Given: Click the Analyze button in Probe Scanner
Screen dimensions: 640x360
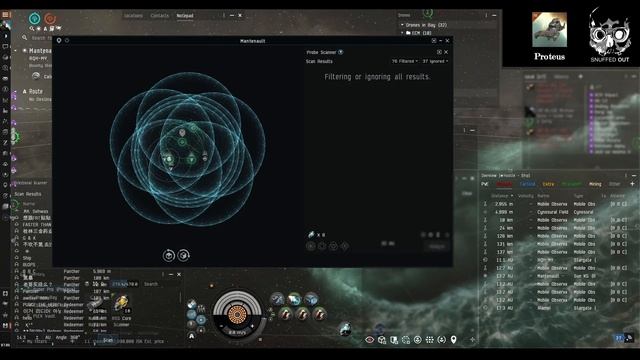Looking at the screenshot, I should [x=437, y=247].
